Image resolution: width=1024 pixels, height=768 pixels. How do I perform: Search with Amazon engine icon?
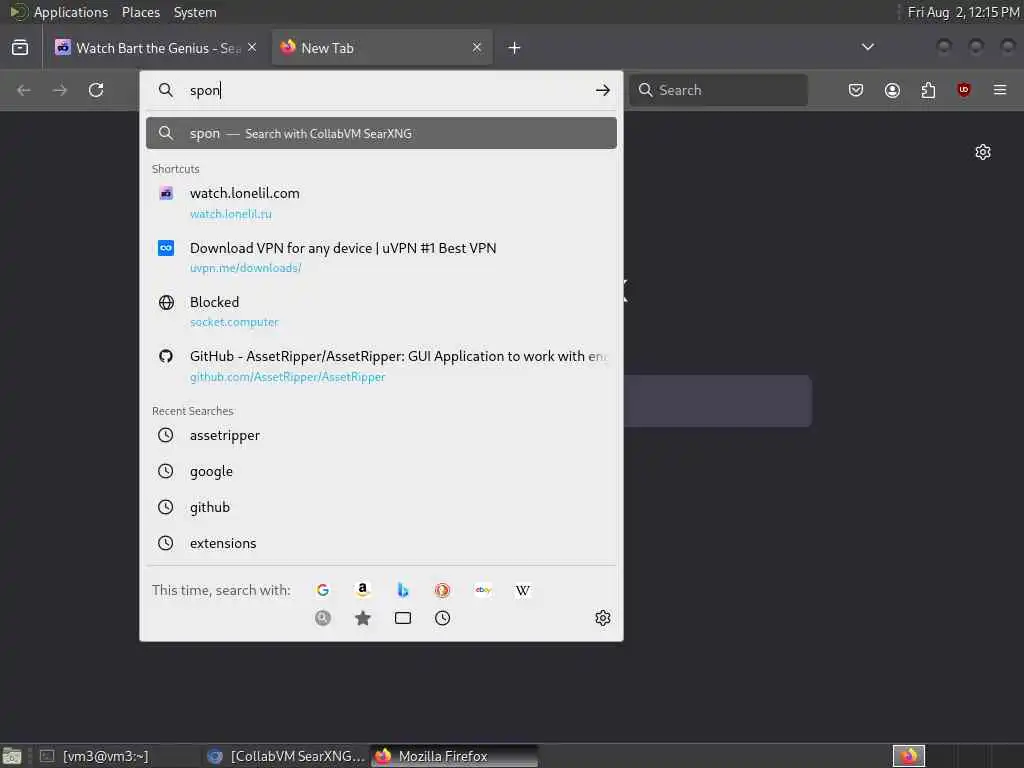[x=362, y=590]
